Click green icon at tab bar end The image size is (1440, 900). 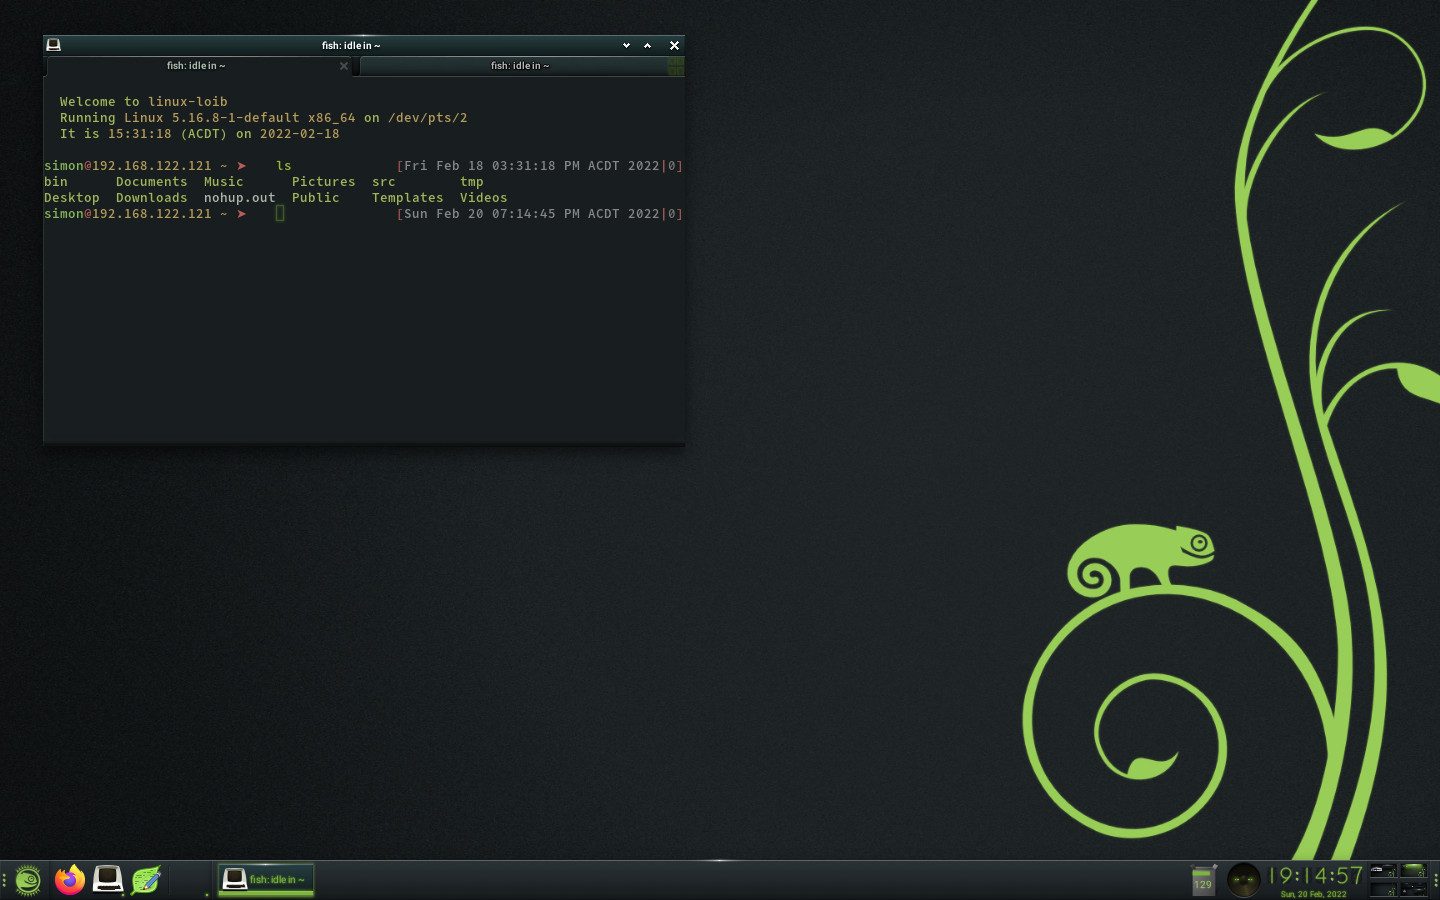pyautogui.click(x=676, y=66)
